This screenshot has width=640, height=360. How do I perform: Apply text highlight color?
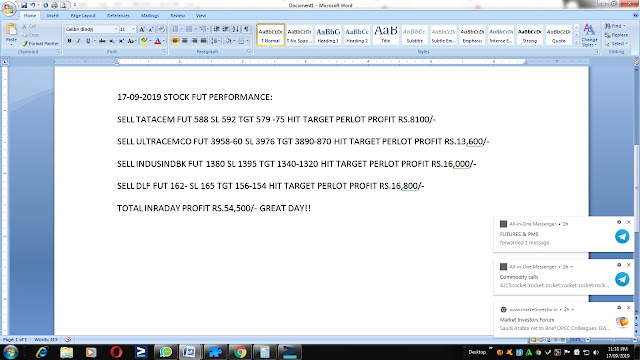(x=144, y=41)
